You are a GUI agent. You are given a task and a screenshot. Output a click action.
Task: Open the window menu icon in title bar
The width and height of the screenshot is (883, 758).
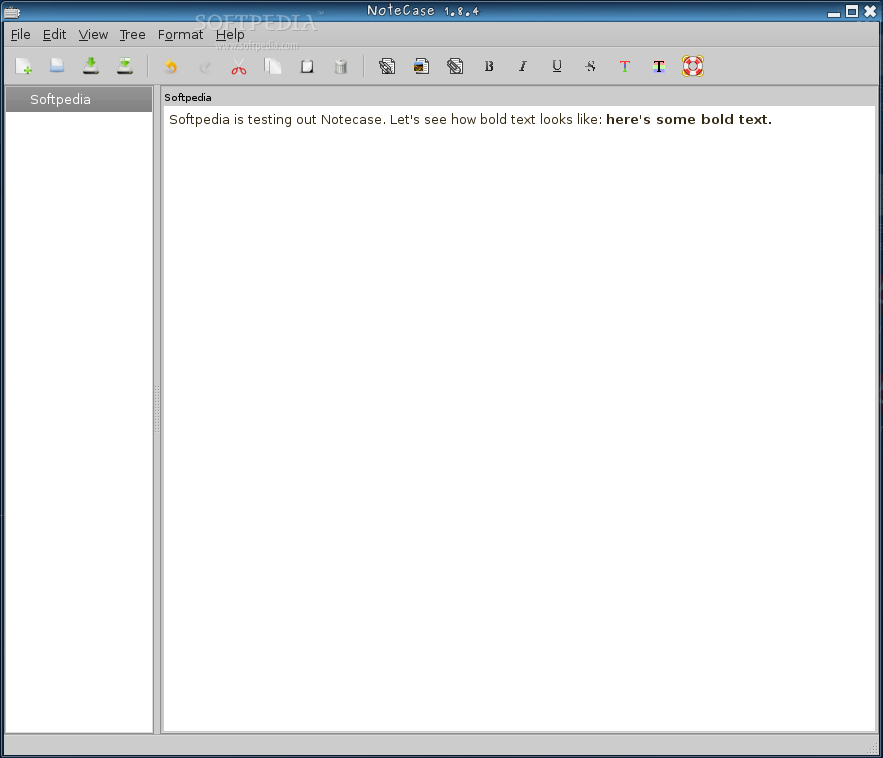point(11,11)
